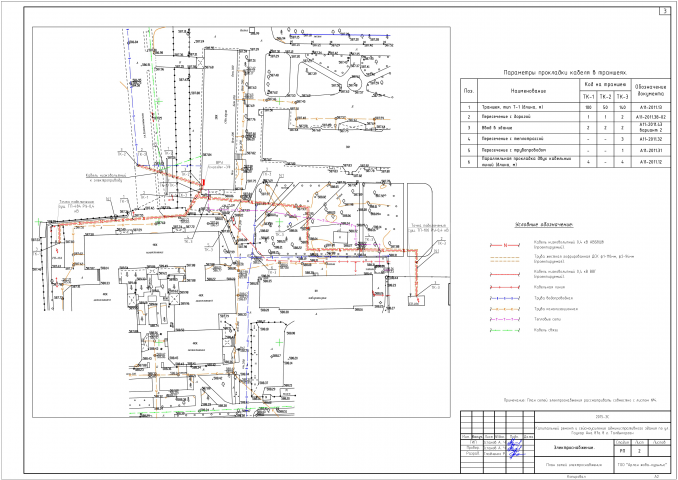Click the 'Кол на траншею' header cell
This screenshot has height=480, width=678.
coord(605,84)
